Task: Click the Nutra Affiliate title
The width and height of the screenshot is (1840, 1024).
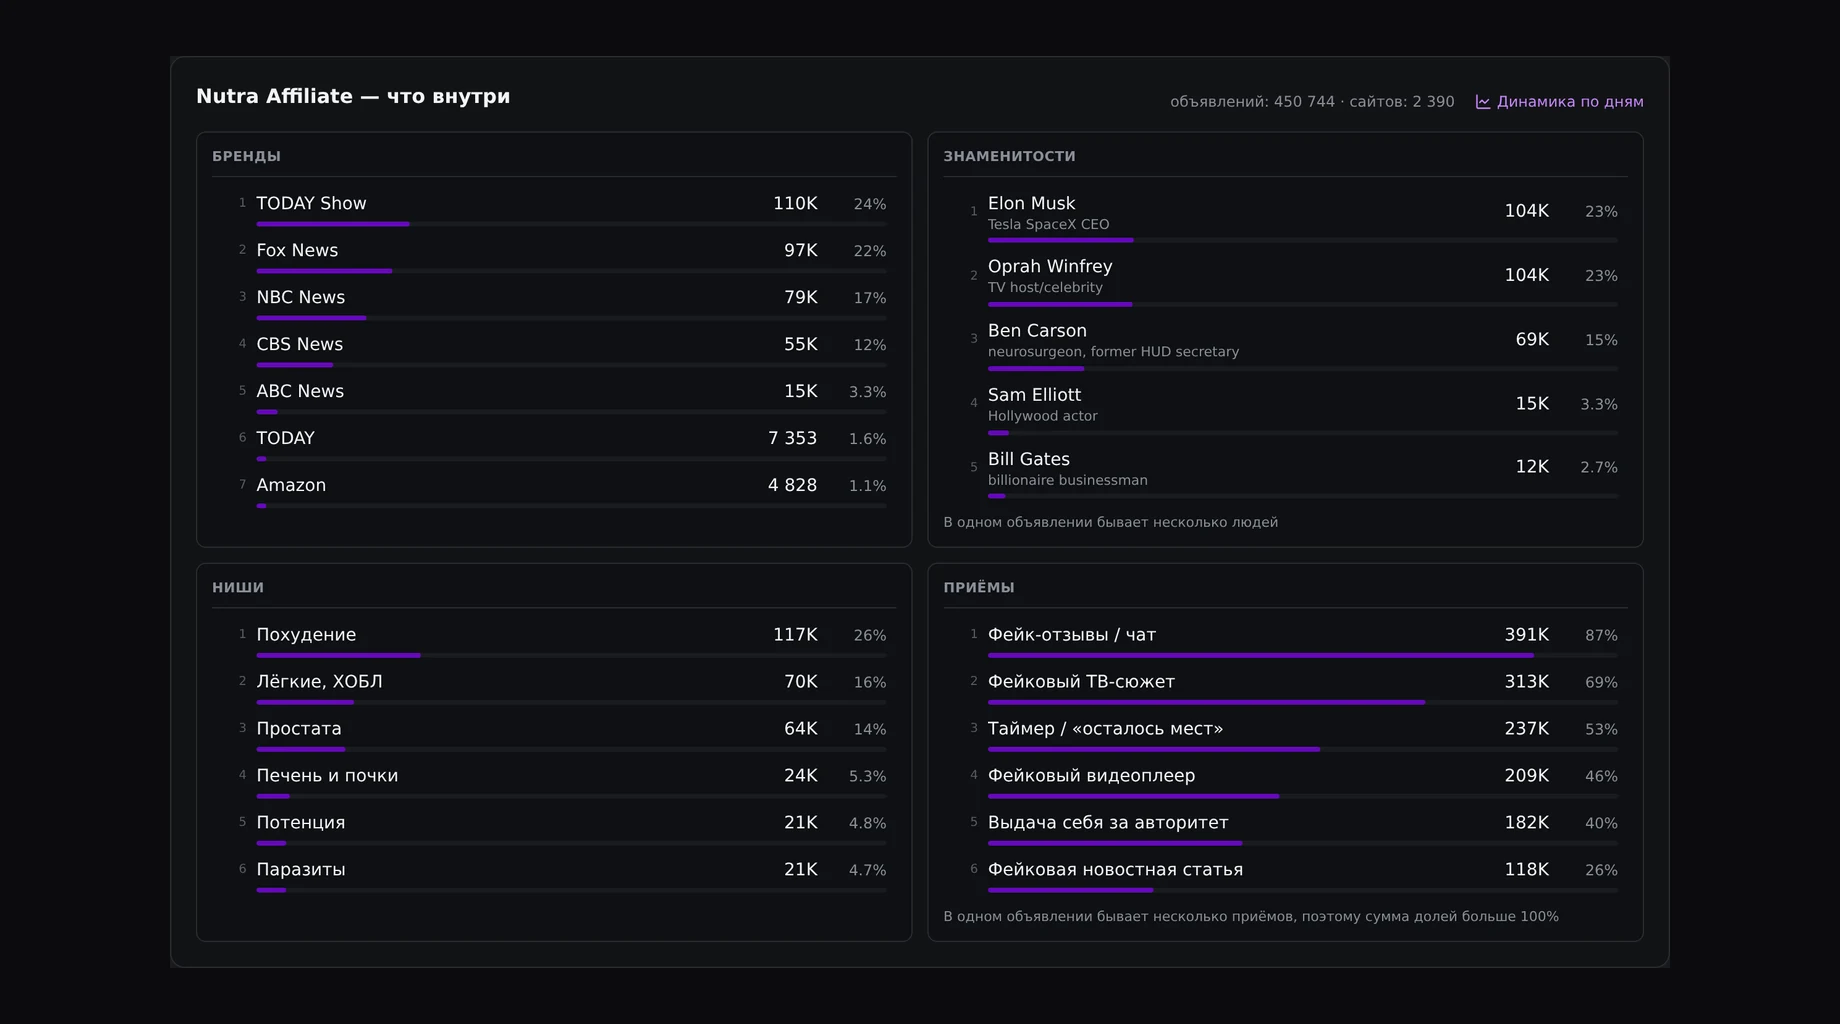Action: (x=353, y=96)
